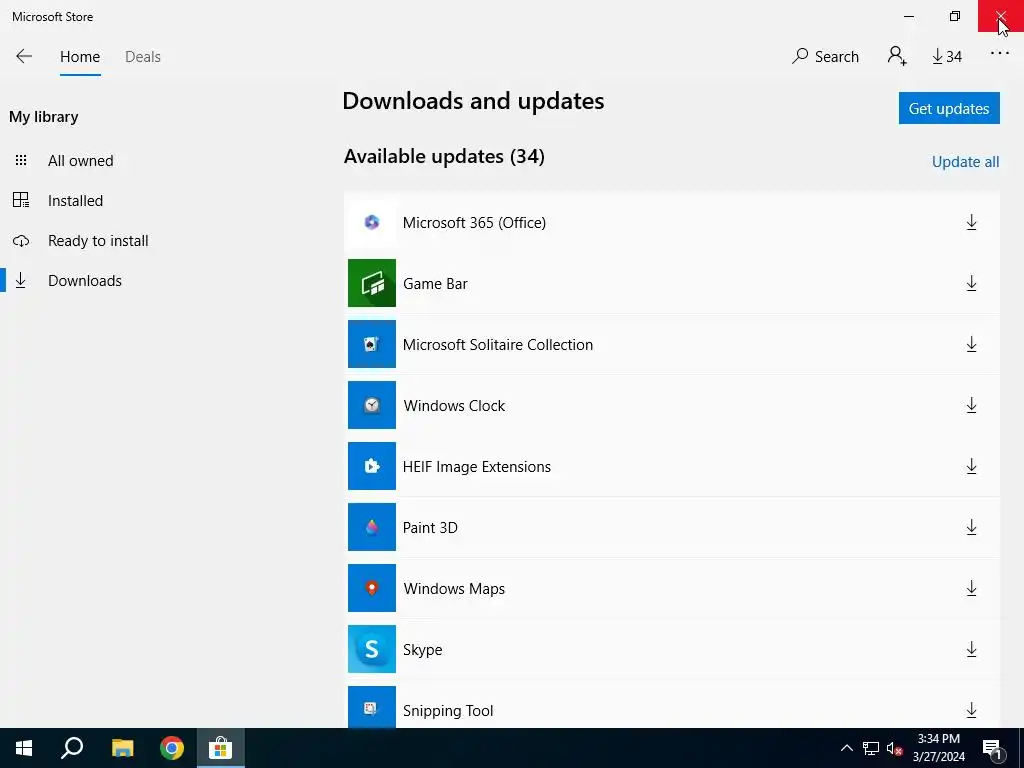Click the network status tray icon
The width and height of the screenshot is (1024, 768).
point(871,748)
